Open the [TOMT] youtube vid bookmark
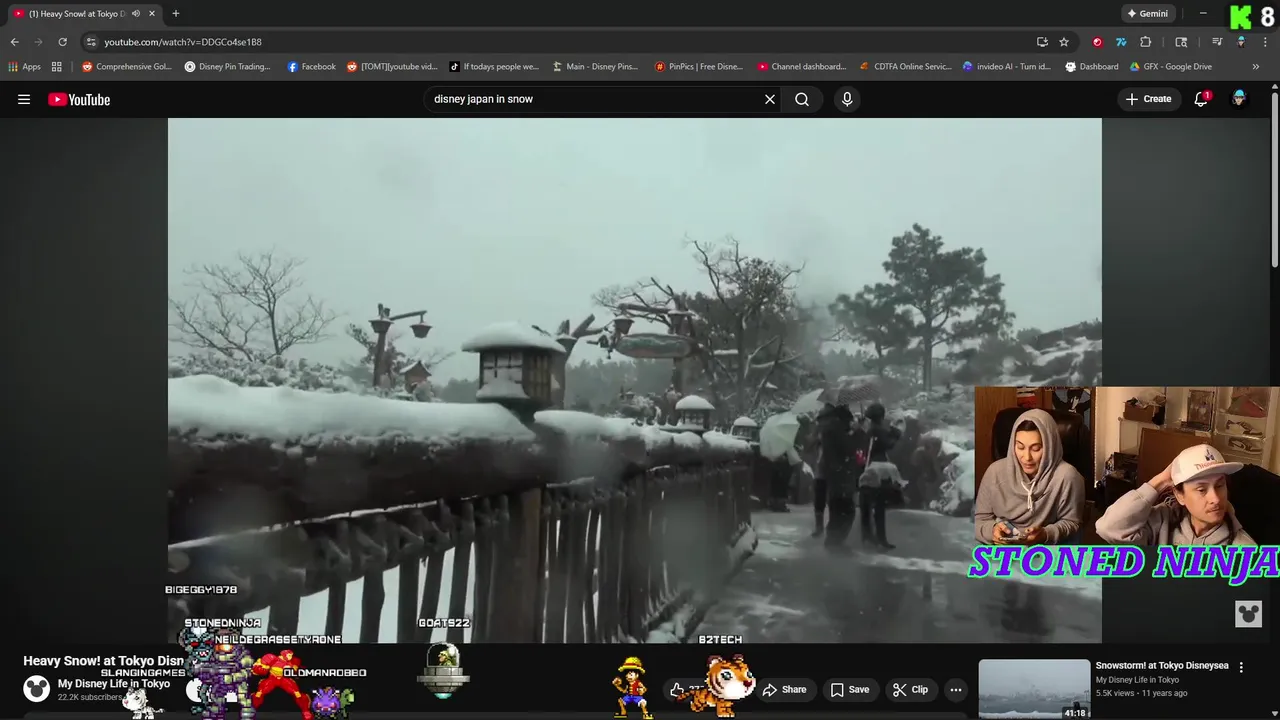Screen dimensions: 1280x720 [x=392, y=67]
